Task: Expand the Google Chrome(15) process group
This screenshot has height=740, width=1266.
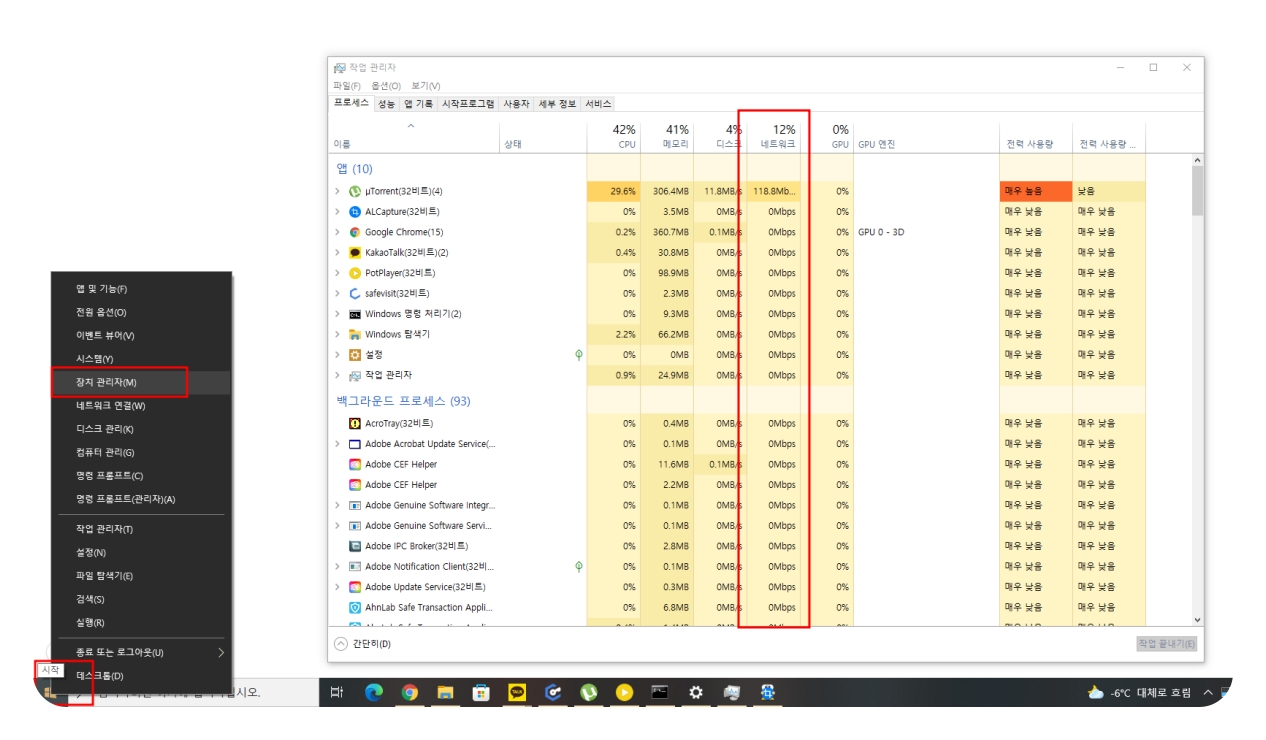Action: (x=338, y=232)
